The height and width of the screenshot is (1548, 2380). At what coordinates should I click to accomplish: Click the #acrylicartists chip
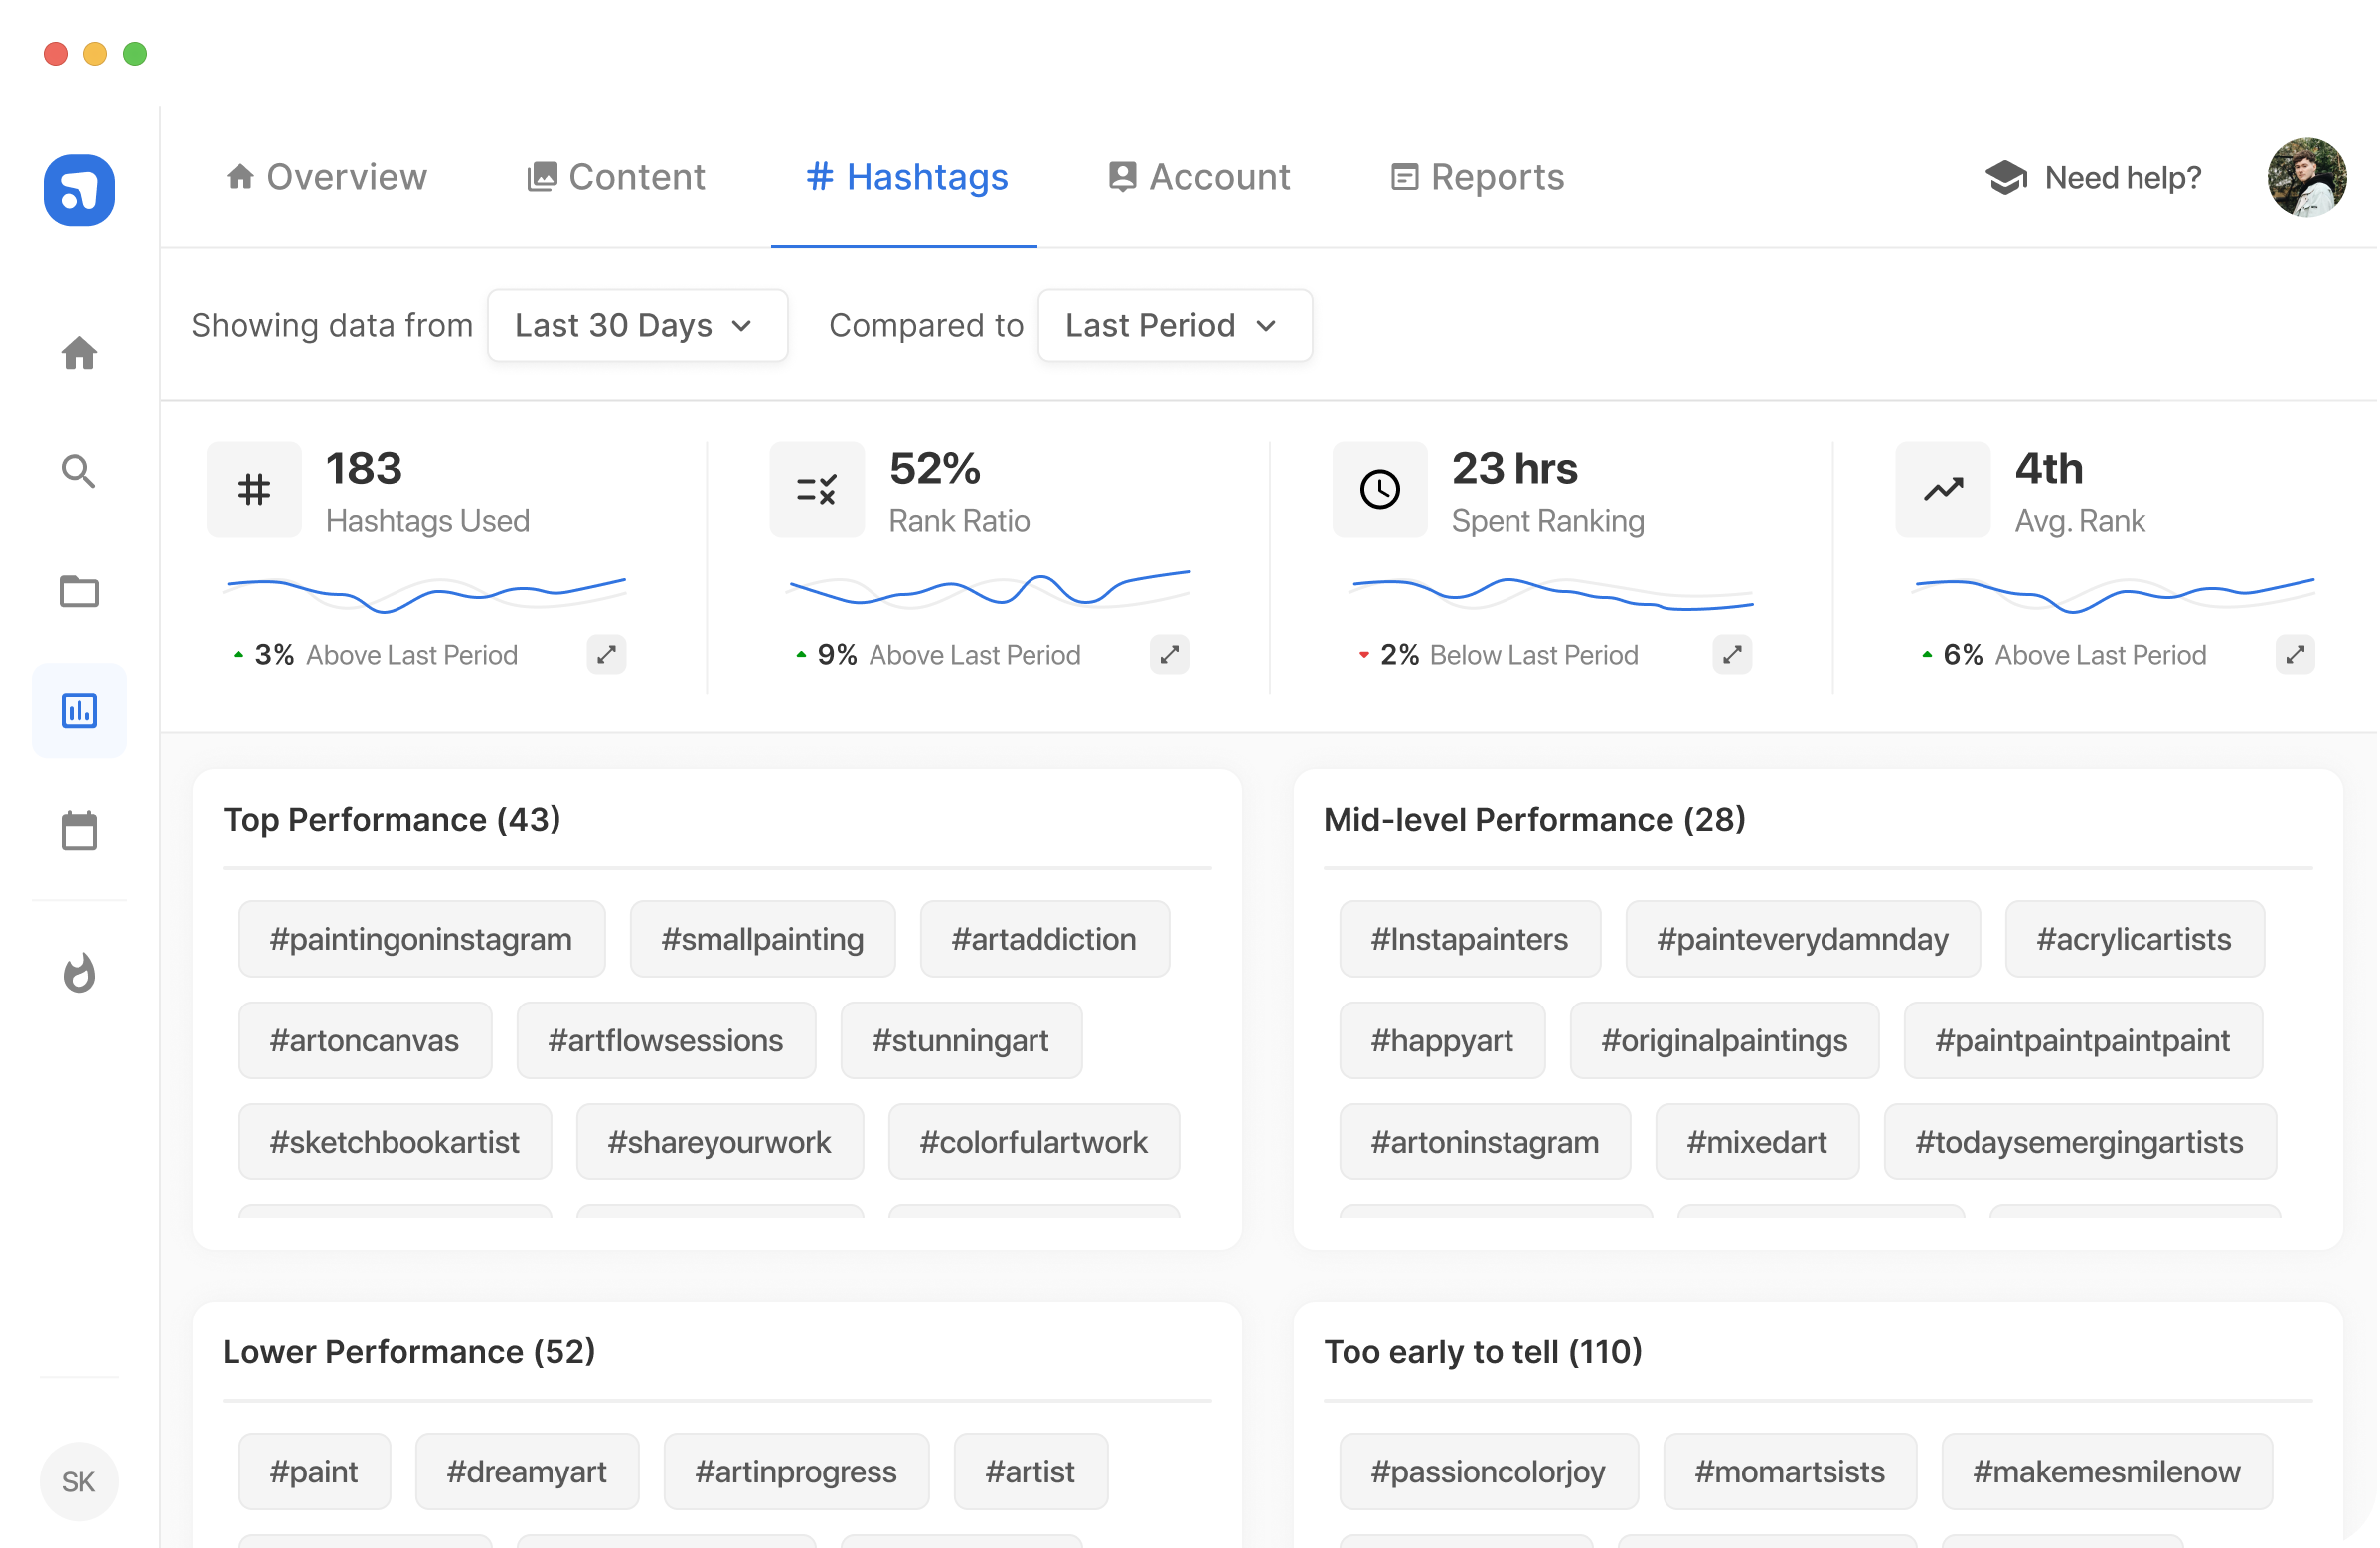pyautogui.click(x=2134, y=939)
